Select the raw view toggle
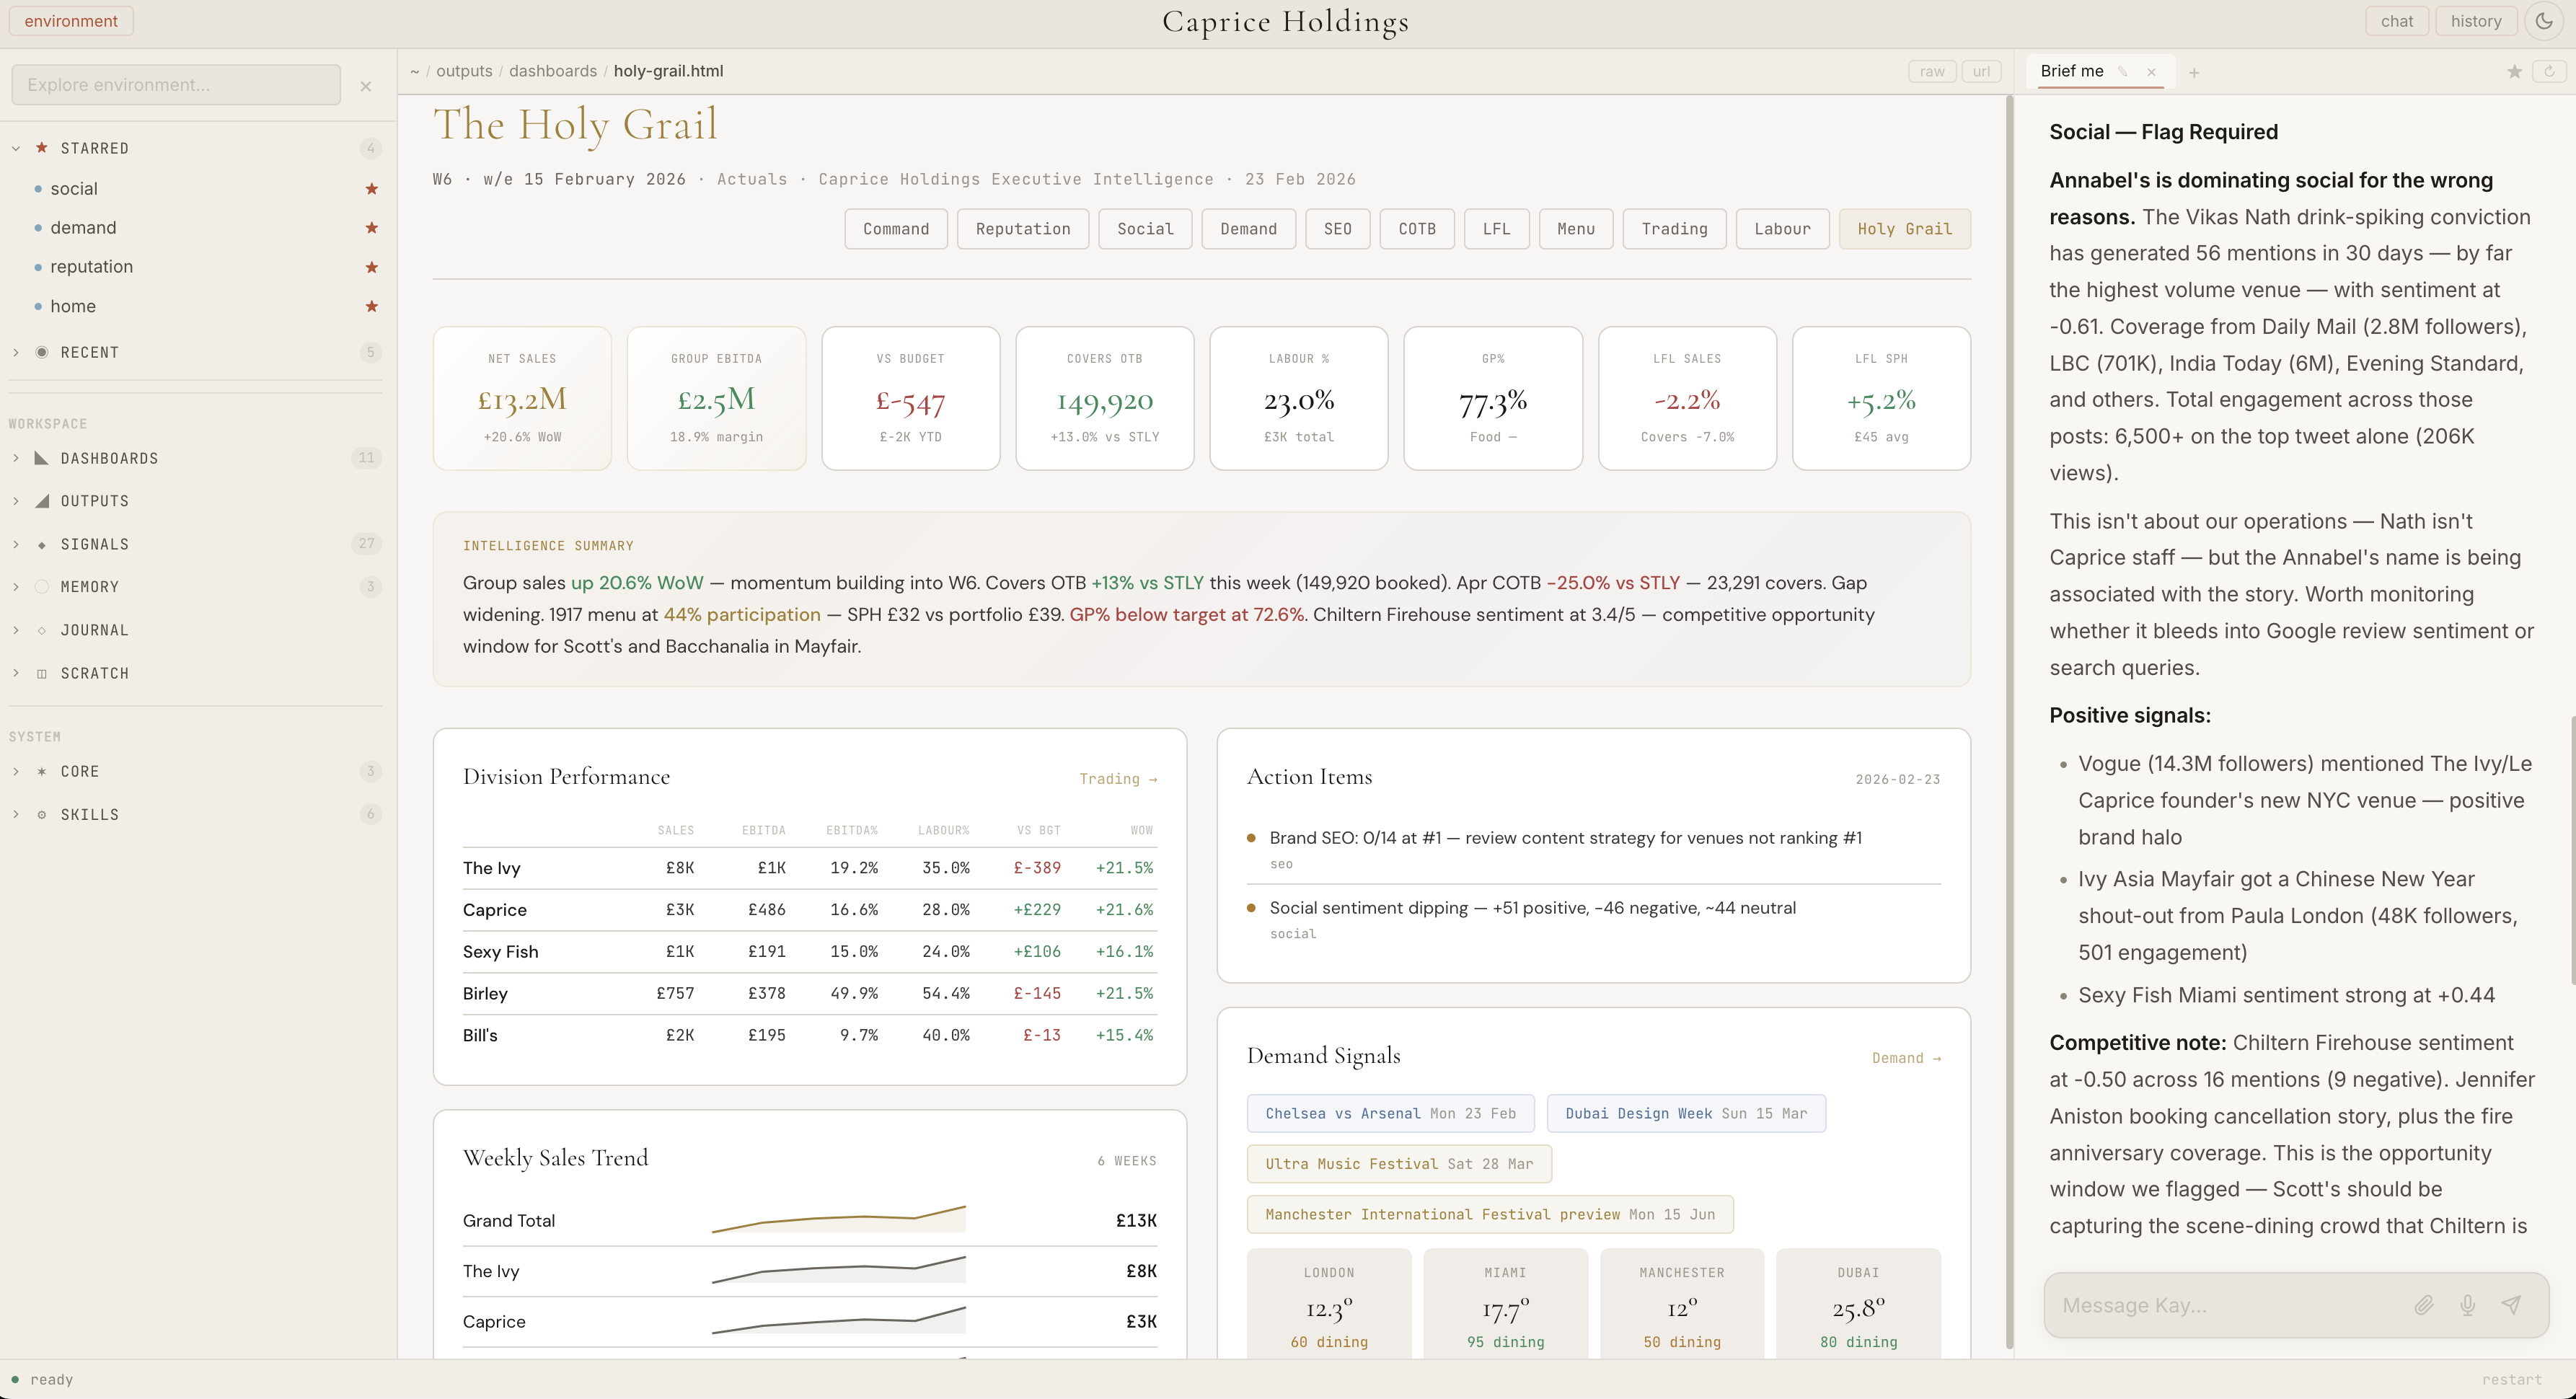 [x=1931, y=71]
